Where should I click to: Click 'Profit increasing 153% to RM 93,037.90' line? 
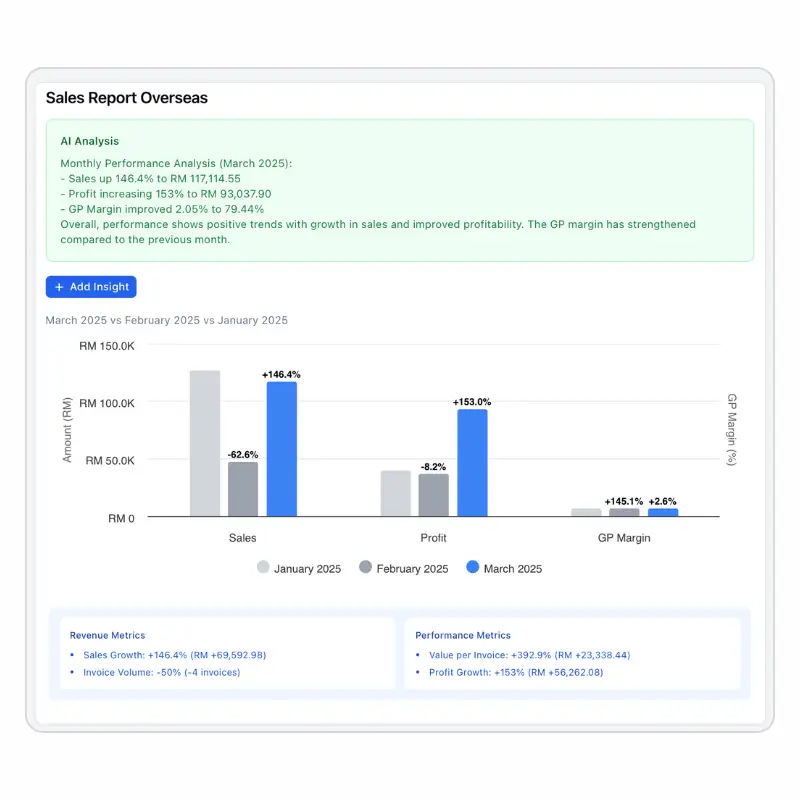coord(166,194)
